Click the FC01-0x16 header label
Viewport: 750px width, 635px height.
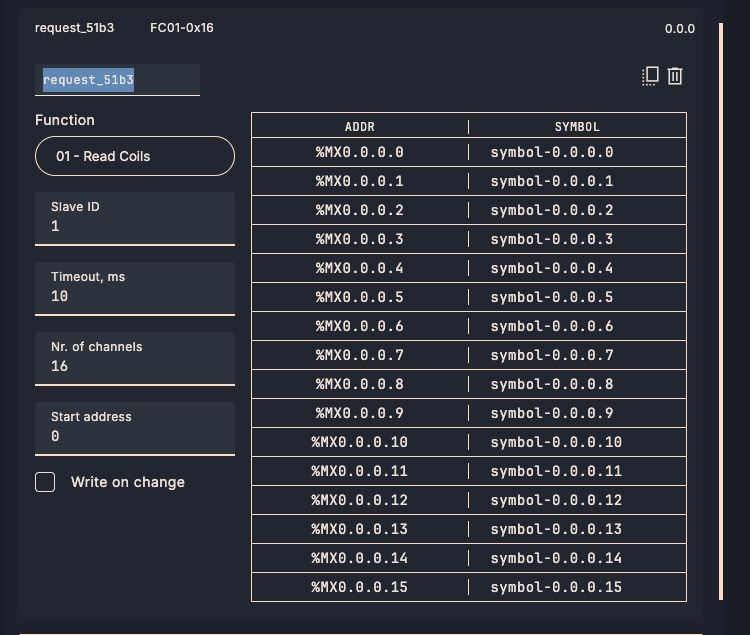coord(182,28)
